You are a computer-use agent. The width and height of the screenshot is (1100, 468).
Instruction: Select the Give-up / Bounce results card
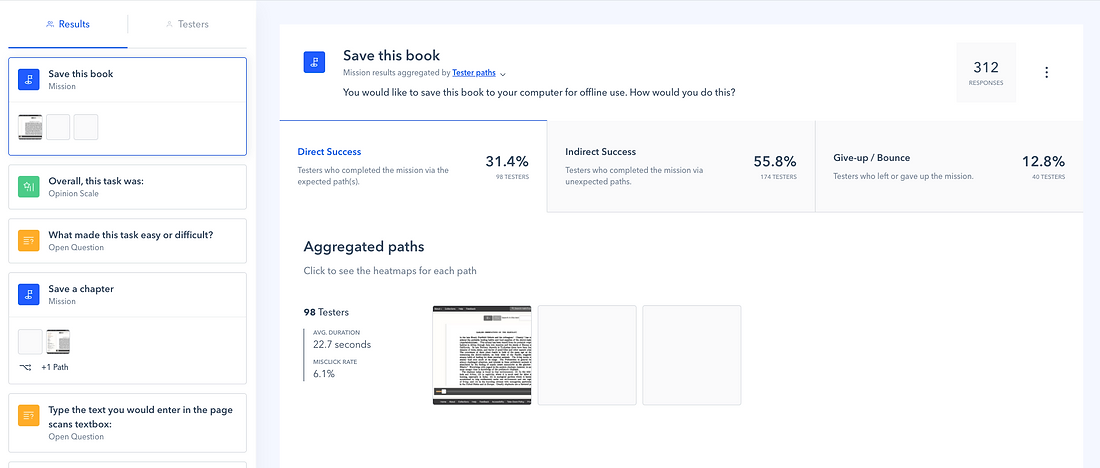[x=948, y=166]
